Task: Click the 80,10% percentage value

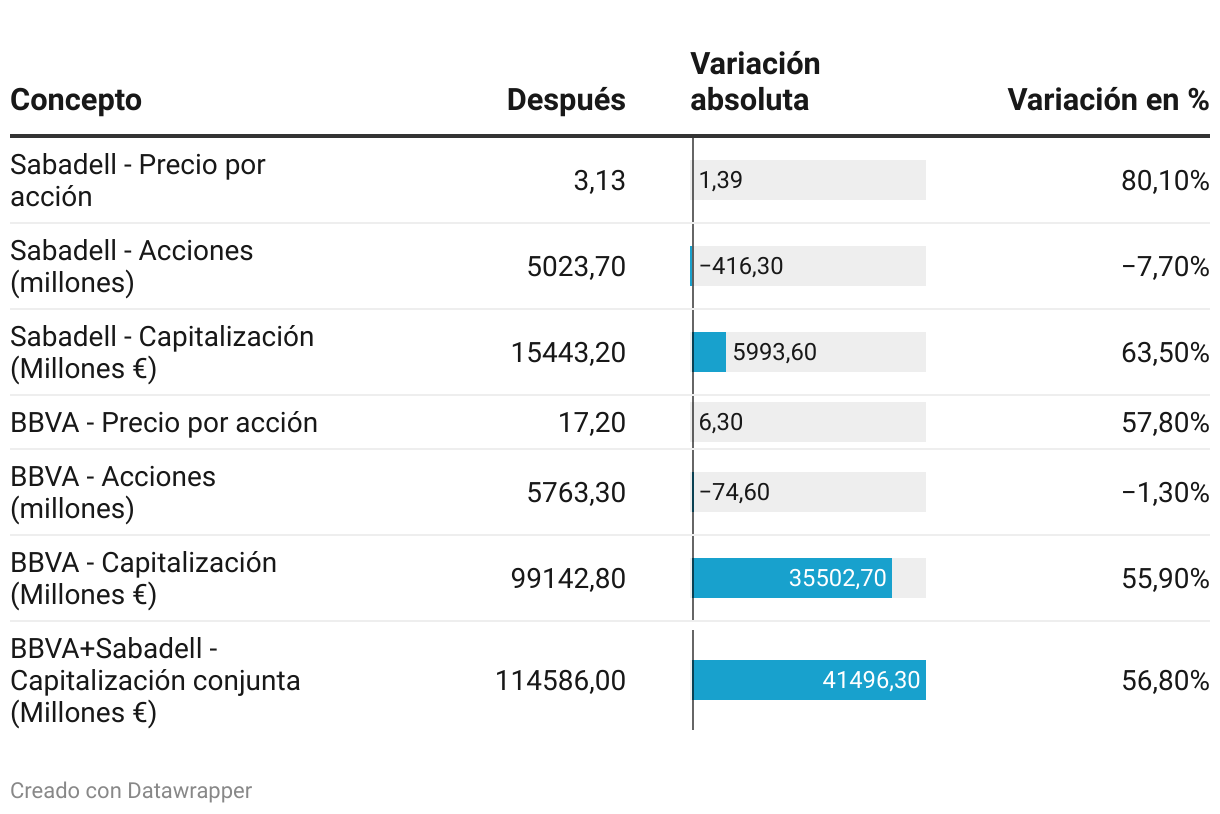Action: [x=1166, y=180]
